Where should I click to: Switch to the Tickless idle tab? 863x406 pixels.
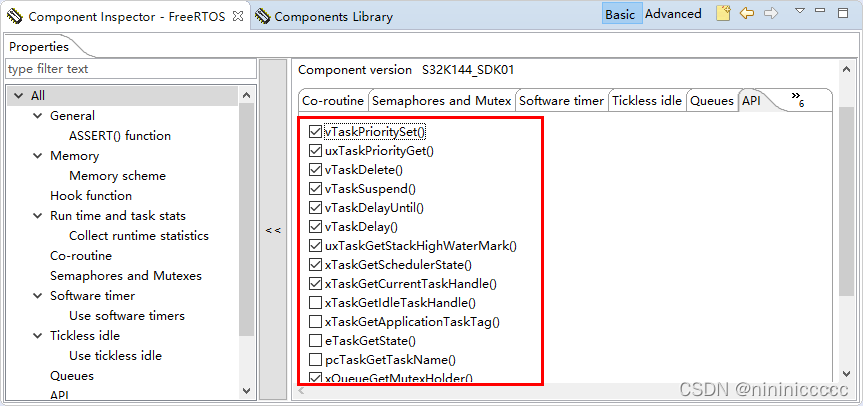(x=647, y=101)
